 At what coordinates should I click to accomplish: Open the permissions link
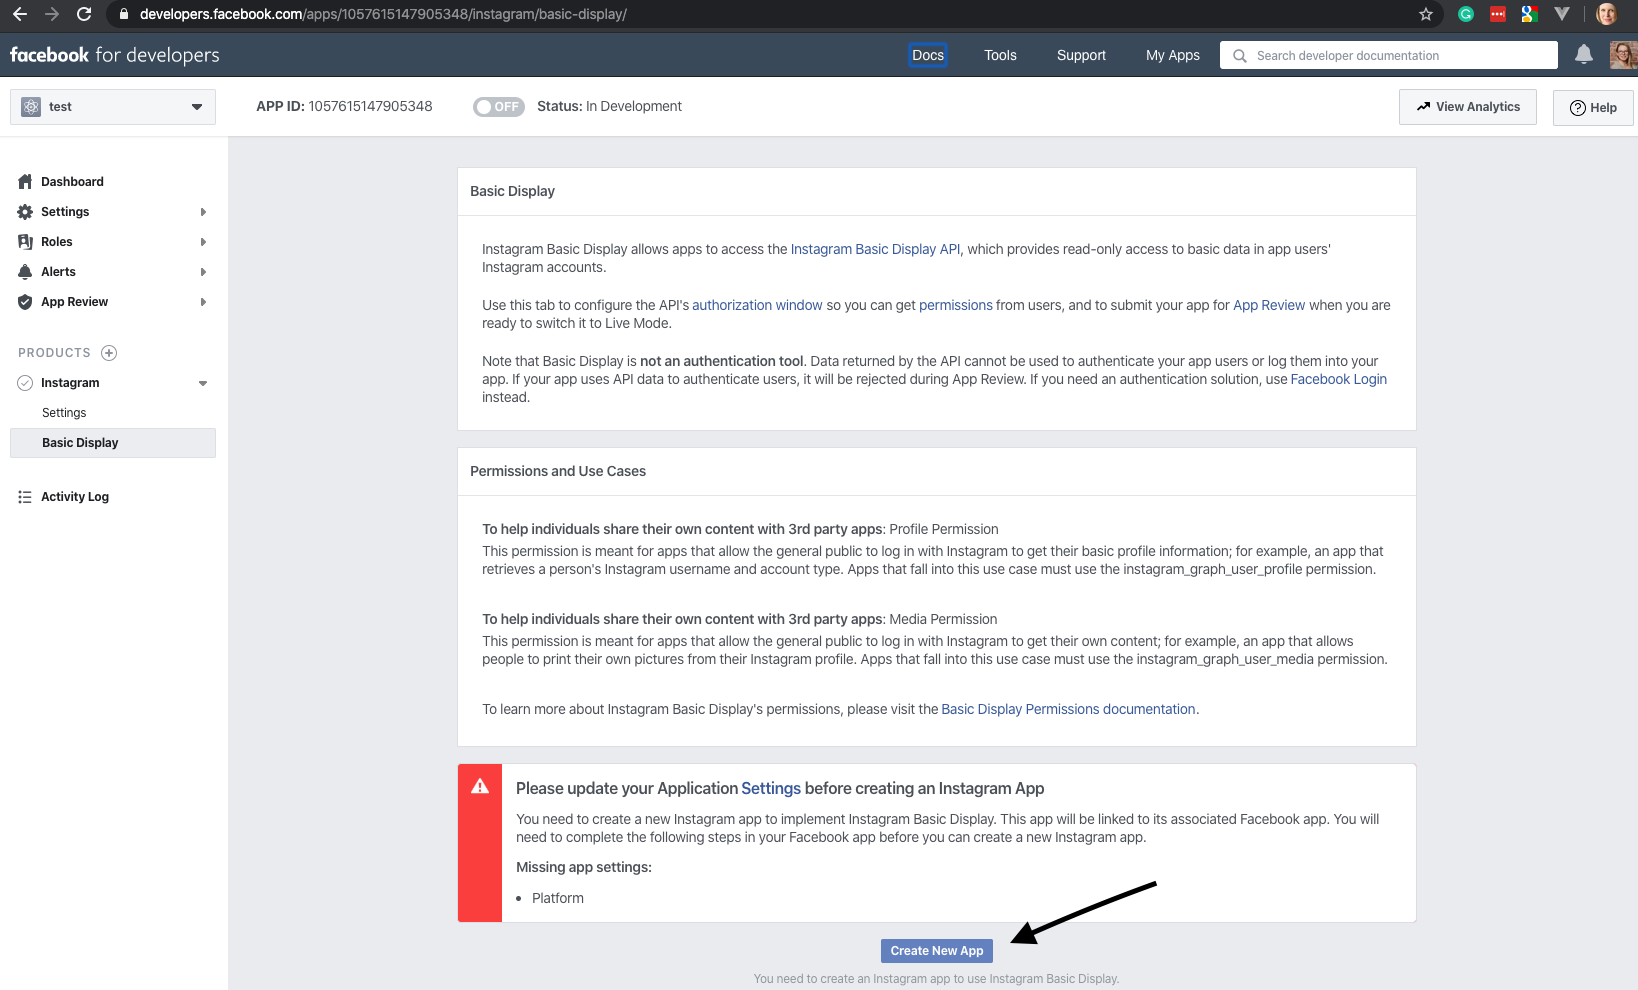tap(956, 305)
